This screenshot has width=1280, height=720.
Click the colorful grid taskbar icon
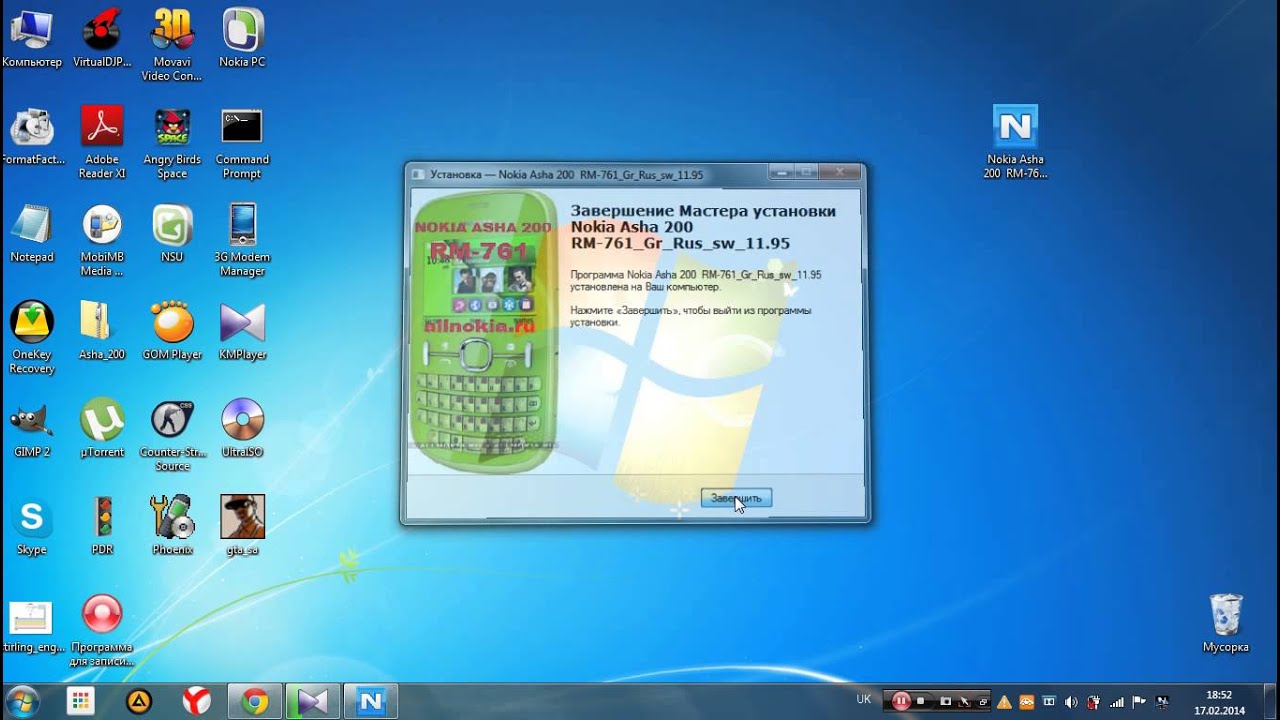[81, 702]
